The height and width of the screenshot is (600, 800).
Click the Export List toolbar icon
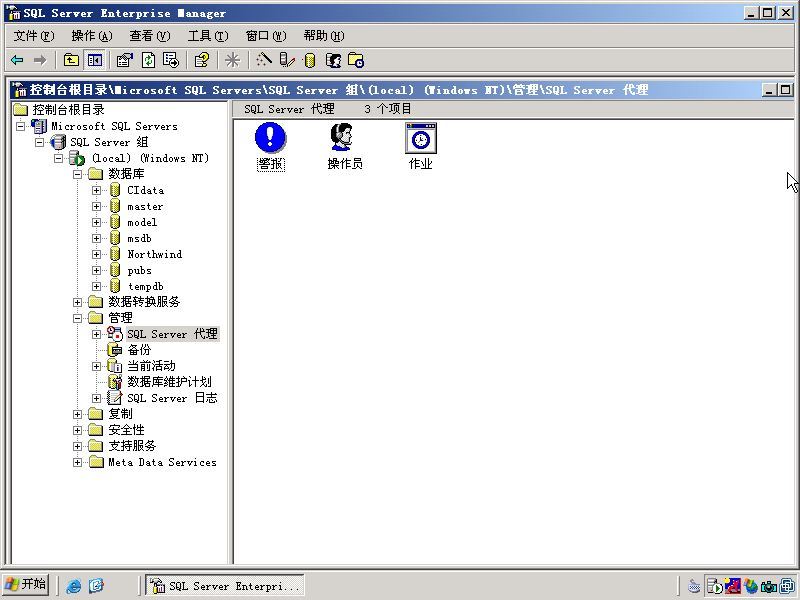coord(171,60)
